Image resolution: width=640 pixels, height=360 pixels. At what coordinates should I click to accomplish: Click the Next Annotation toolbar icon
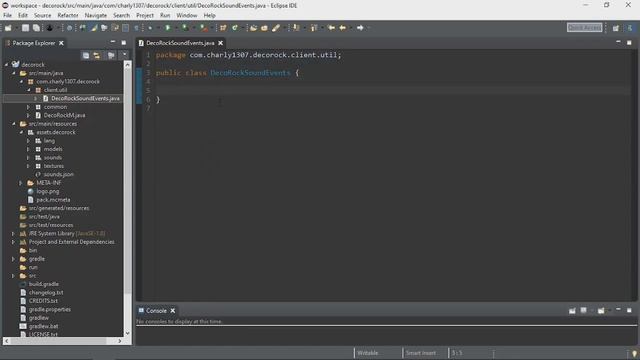[296, 28]
